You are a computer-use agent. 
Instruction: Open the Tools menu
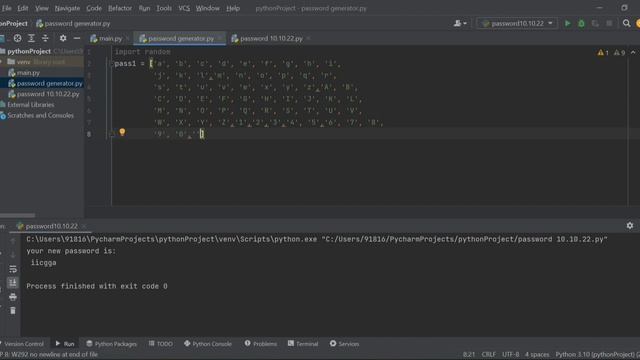click(164, 8)
